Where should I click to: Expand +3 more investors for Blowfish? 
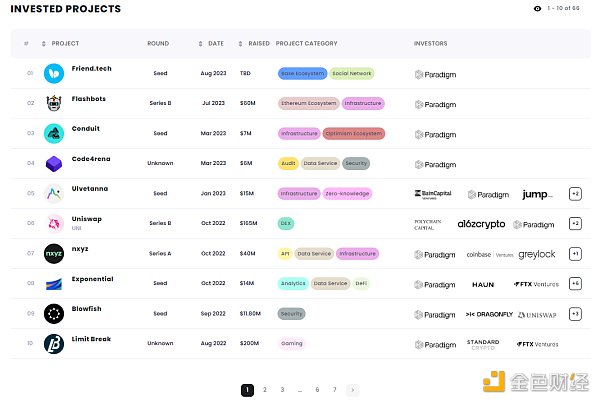tap(575, 314)
